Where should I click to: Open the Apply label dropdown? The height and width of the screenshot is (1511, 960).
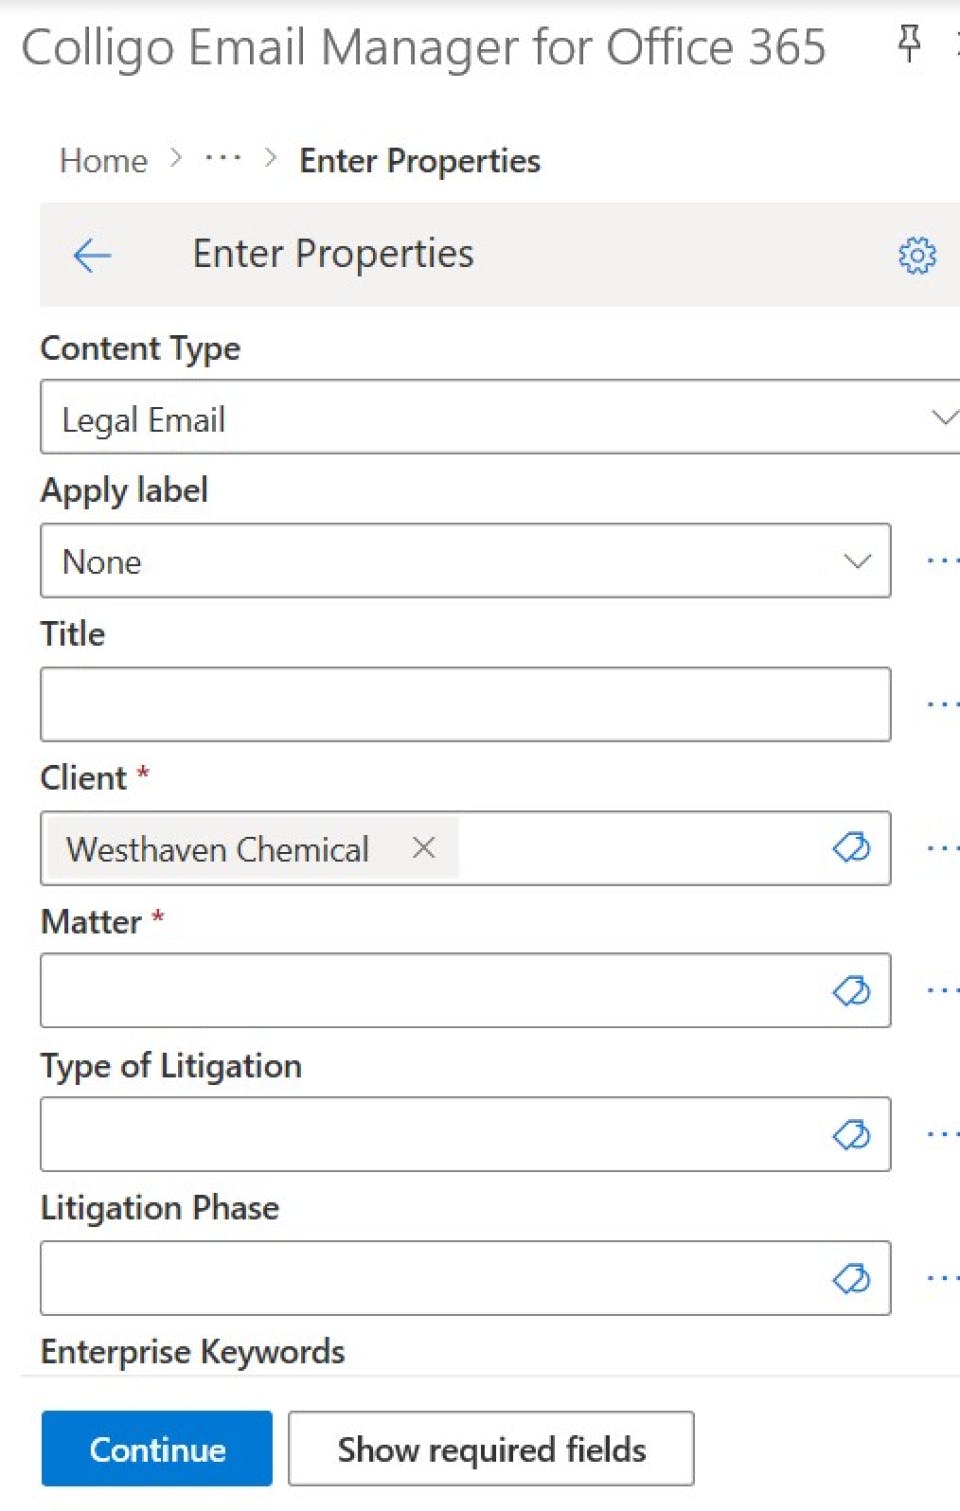click(465, 561)
